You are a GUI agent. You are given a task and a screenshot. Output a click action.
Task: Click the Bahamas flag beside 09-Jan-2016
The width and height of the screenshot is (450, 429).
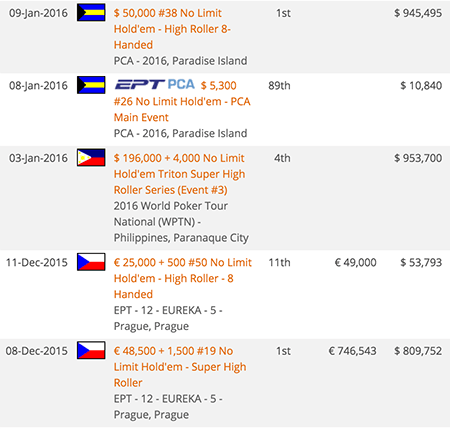(91, 12)
